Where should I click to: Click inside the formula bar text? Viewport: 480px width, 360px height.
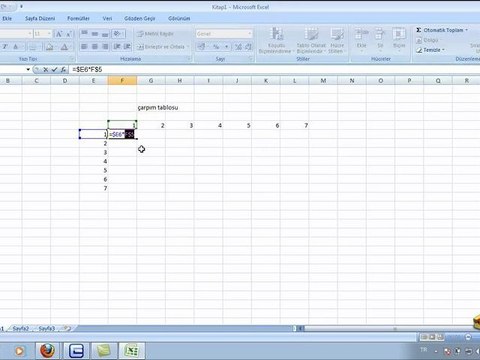(87, 69)
